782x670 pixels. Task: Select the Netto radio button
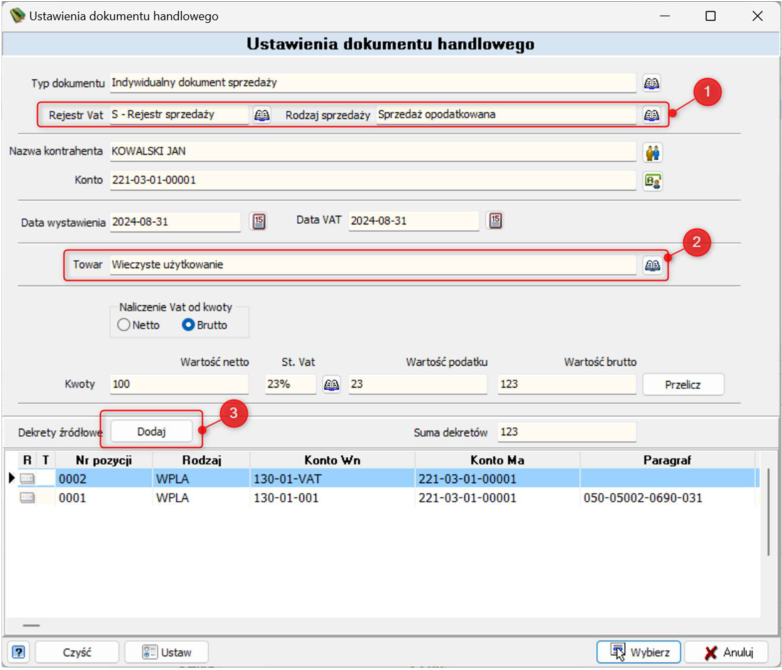124,325
